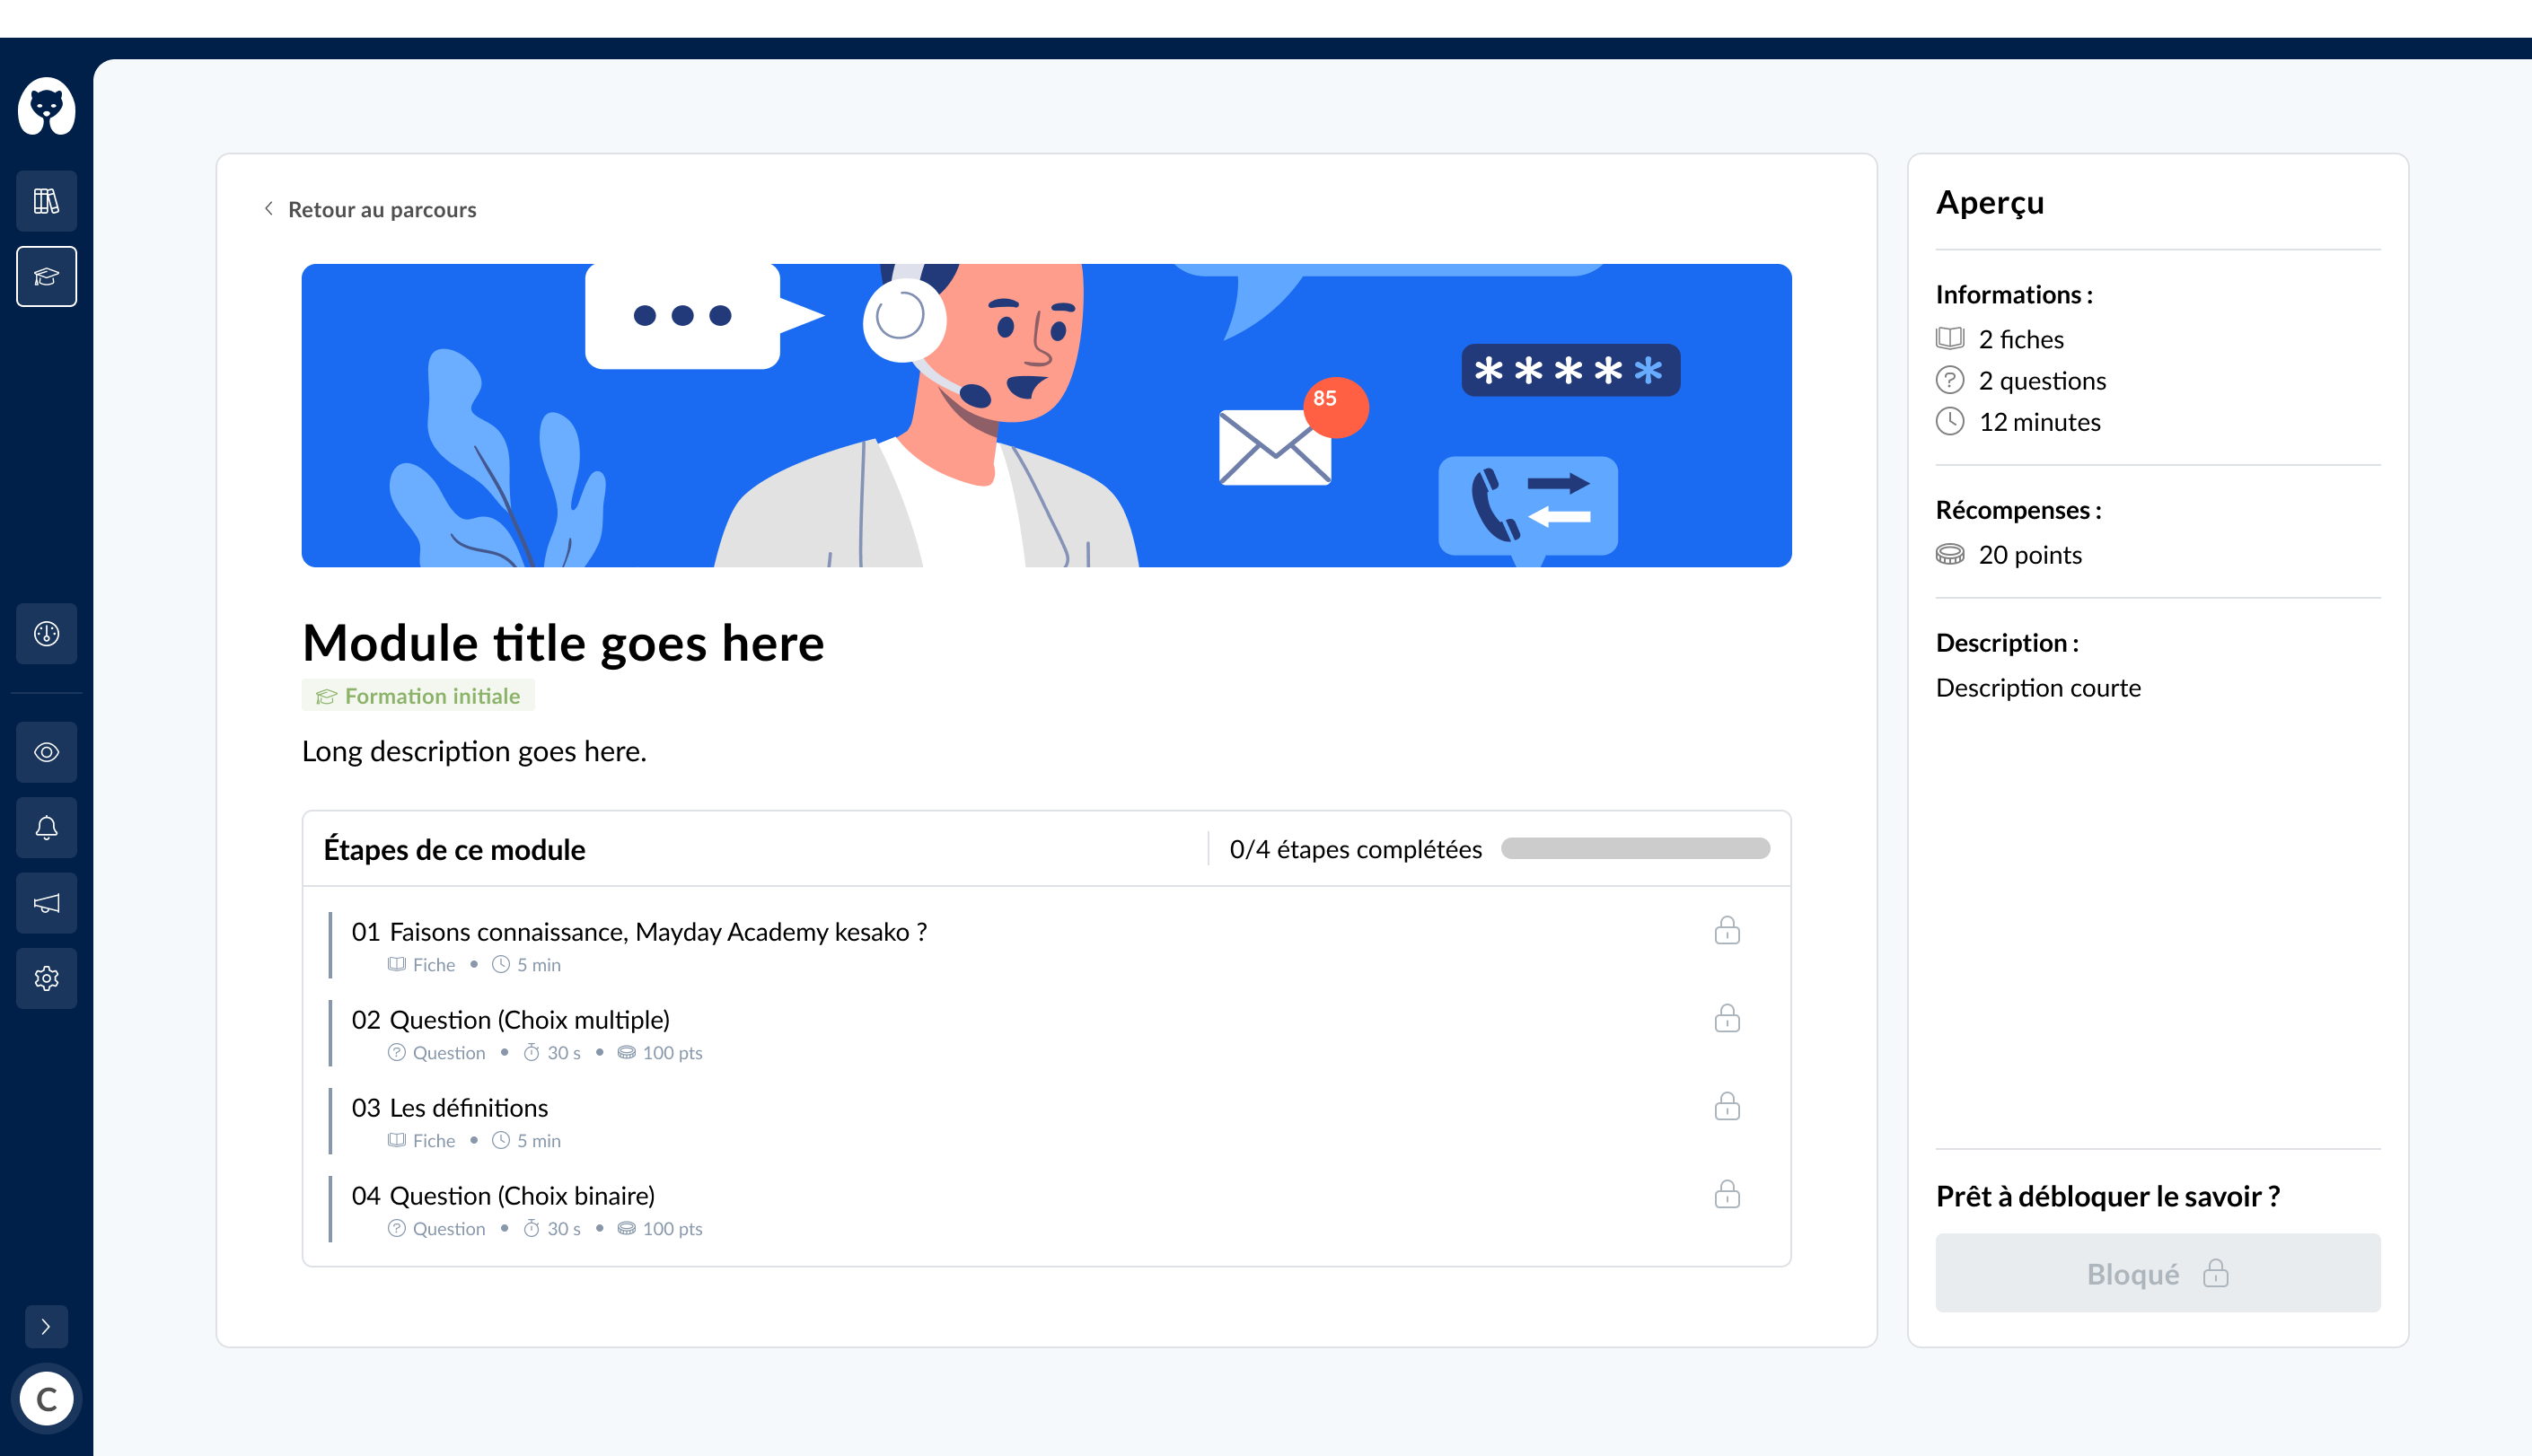This screenshot has height=1456, width=2532.
Task: Open the settings gear icon
Action: 46,978
